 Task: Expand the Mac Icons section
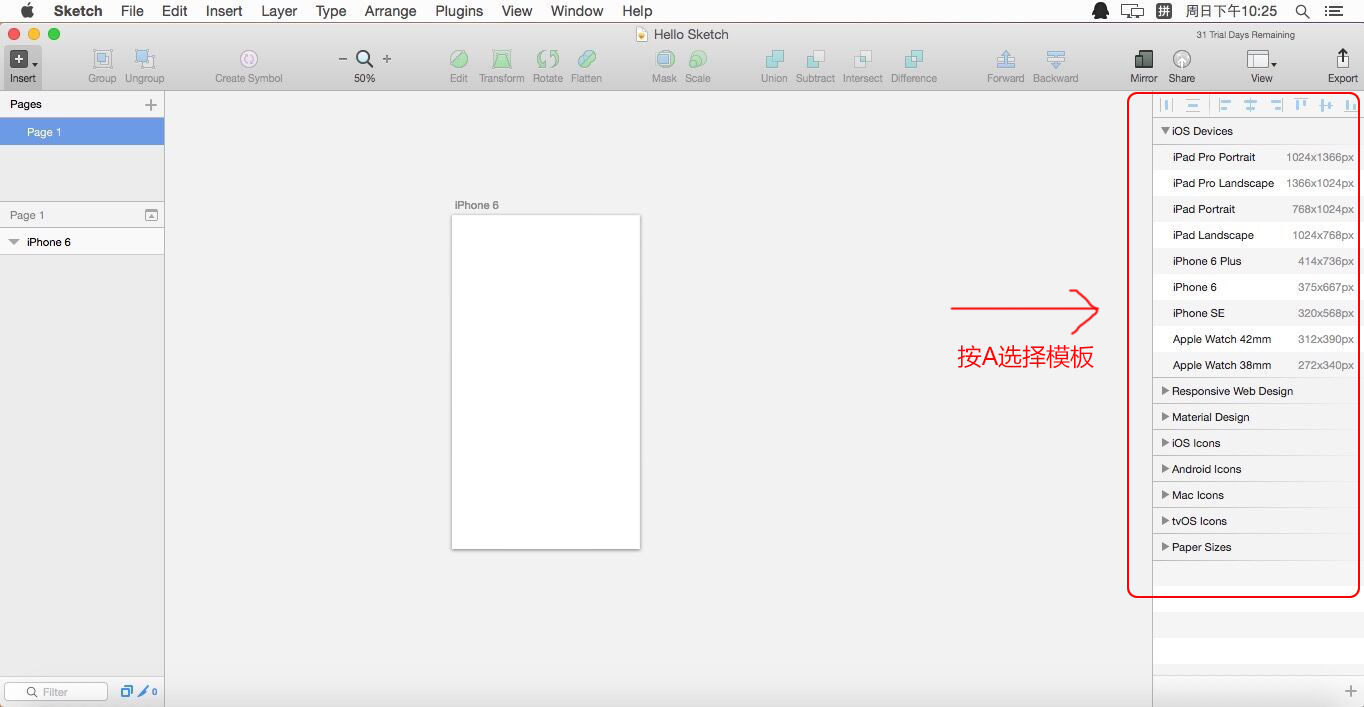click(x=1165, y=495)
